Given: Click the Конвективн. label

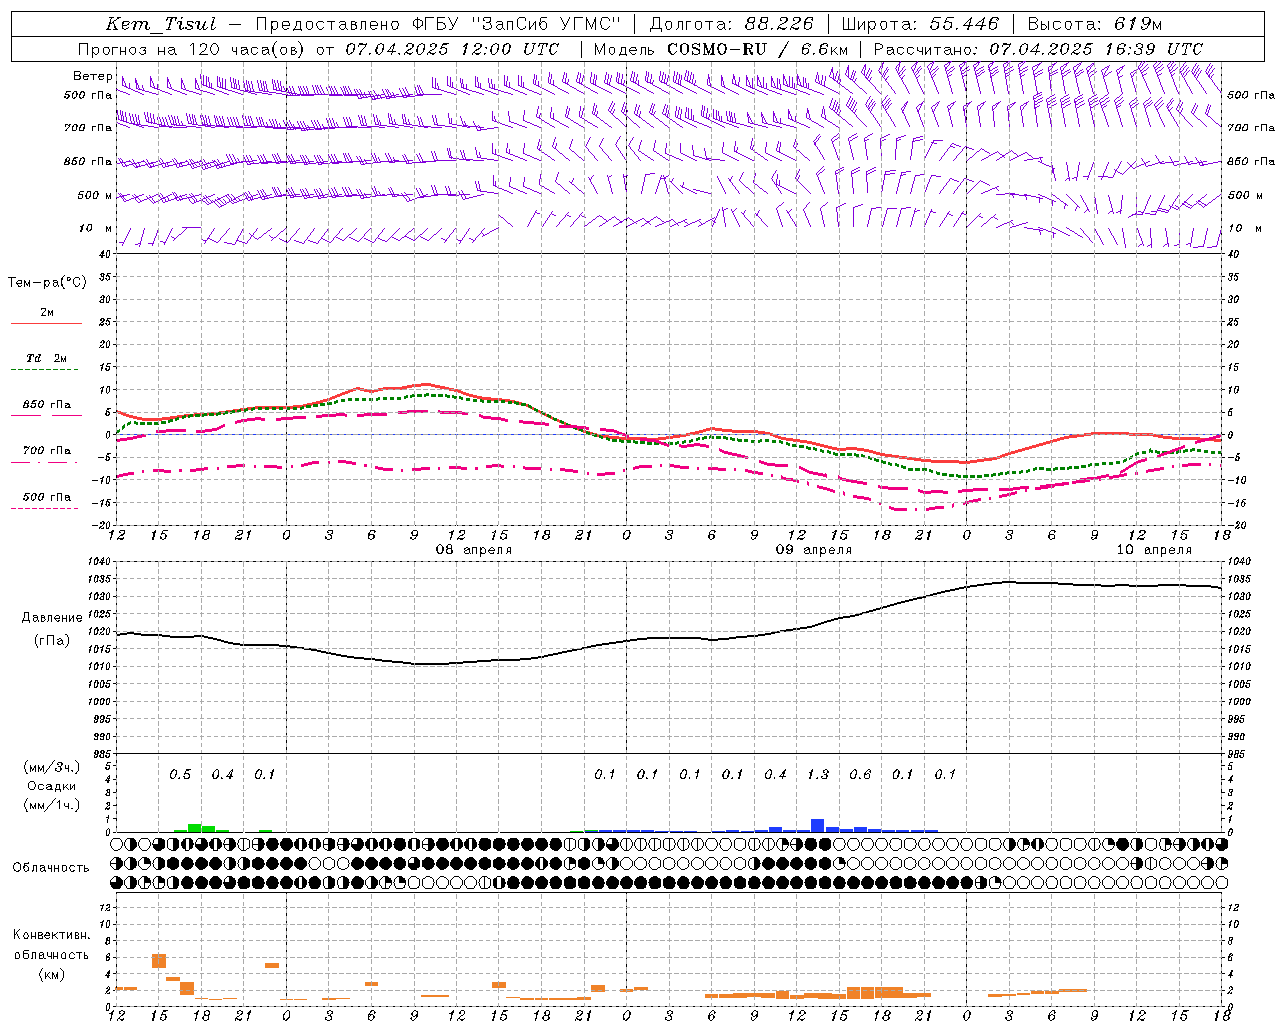Looking at the screenshot, I should [x=51, y=935].
